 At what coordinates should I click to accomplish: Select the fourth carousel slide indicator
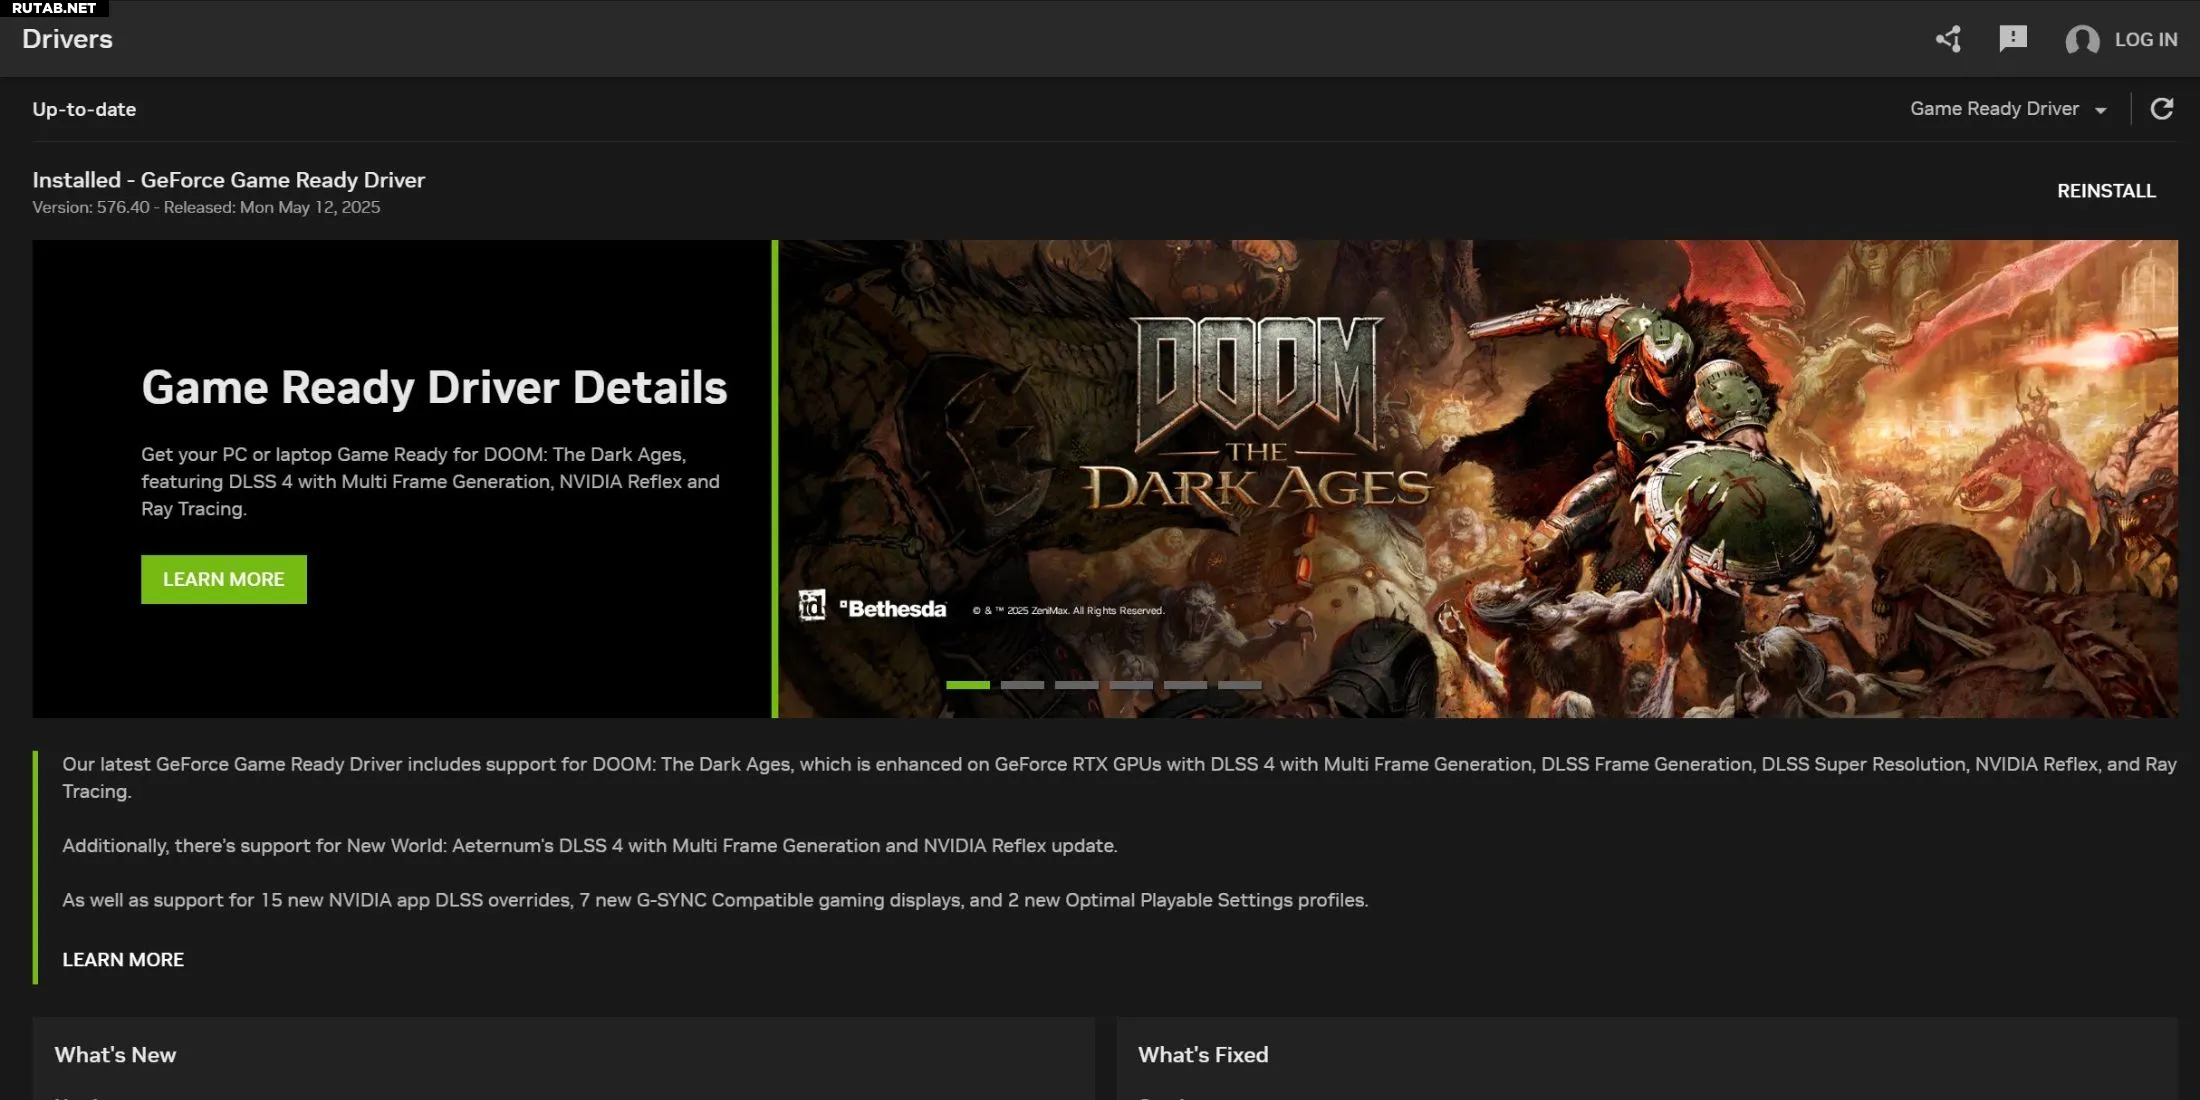(x=1131, y=685)
